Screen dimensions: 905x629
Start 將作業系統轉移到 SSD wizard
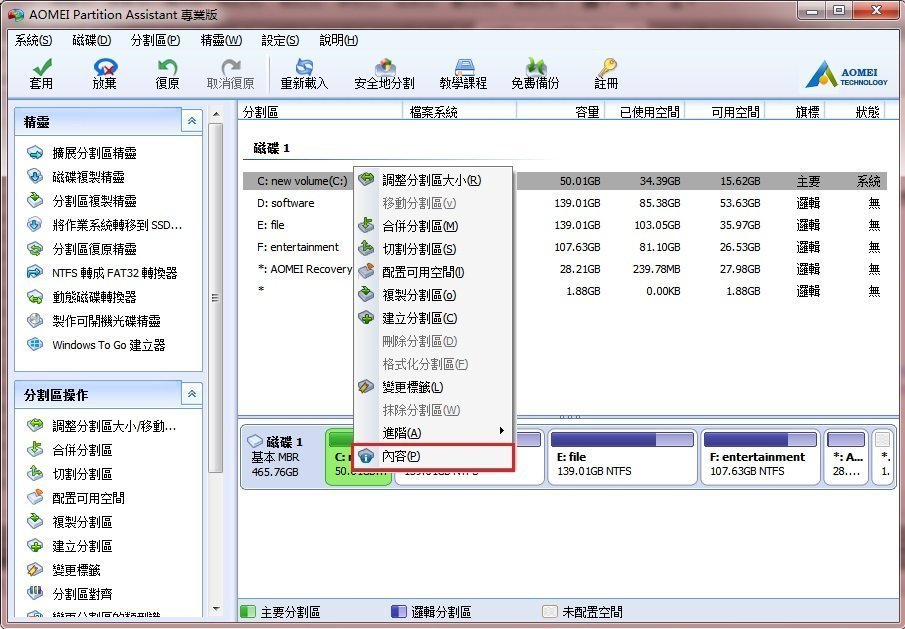pyautogui.click(x=104, y=225)
